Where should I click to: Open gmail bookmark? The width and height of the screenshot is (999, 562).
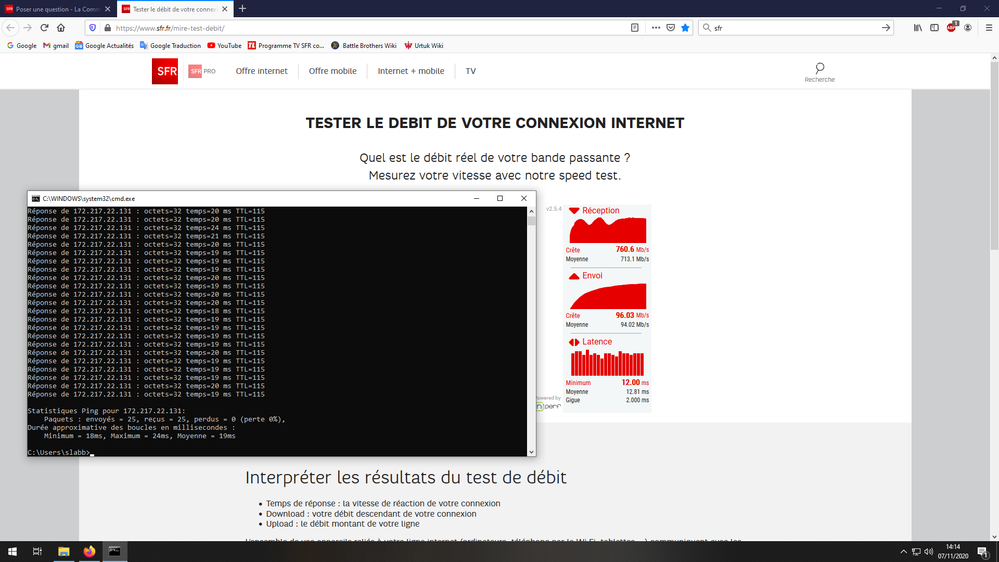56,46
